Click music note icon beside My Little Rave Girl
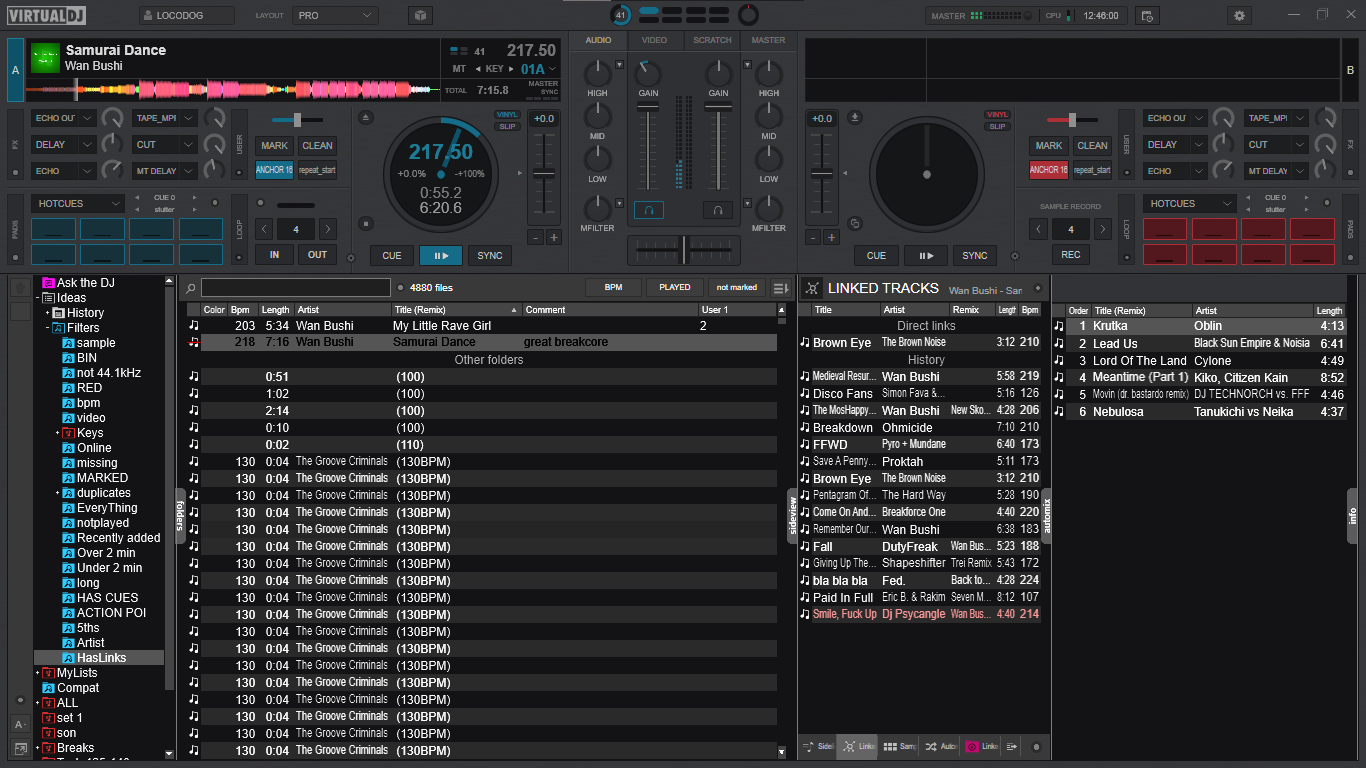Screen dimensions: 1366x768 [194, 326]
